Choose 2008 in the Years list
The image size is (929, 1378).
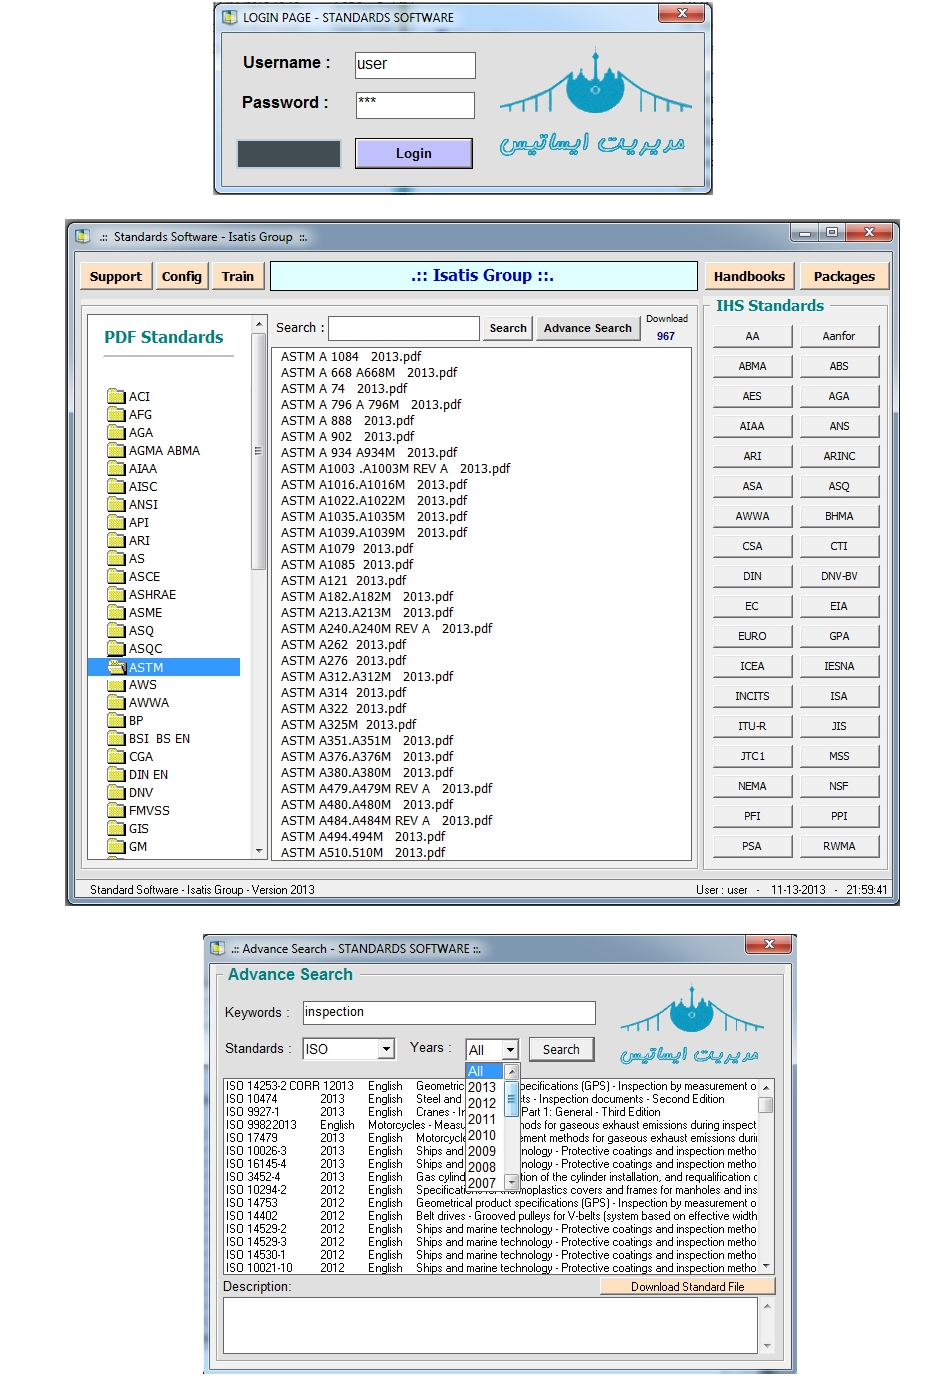pyautogui.click(x=482, y=1167)
